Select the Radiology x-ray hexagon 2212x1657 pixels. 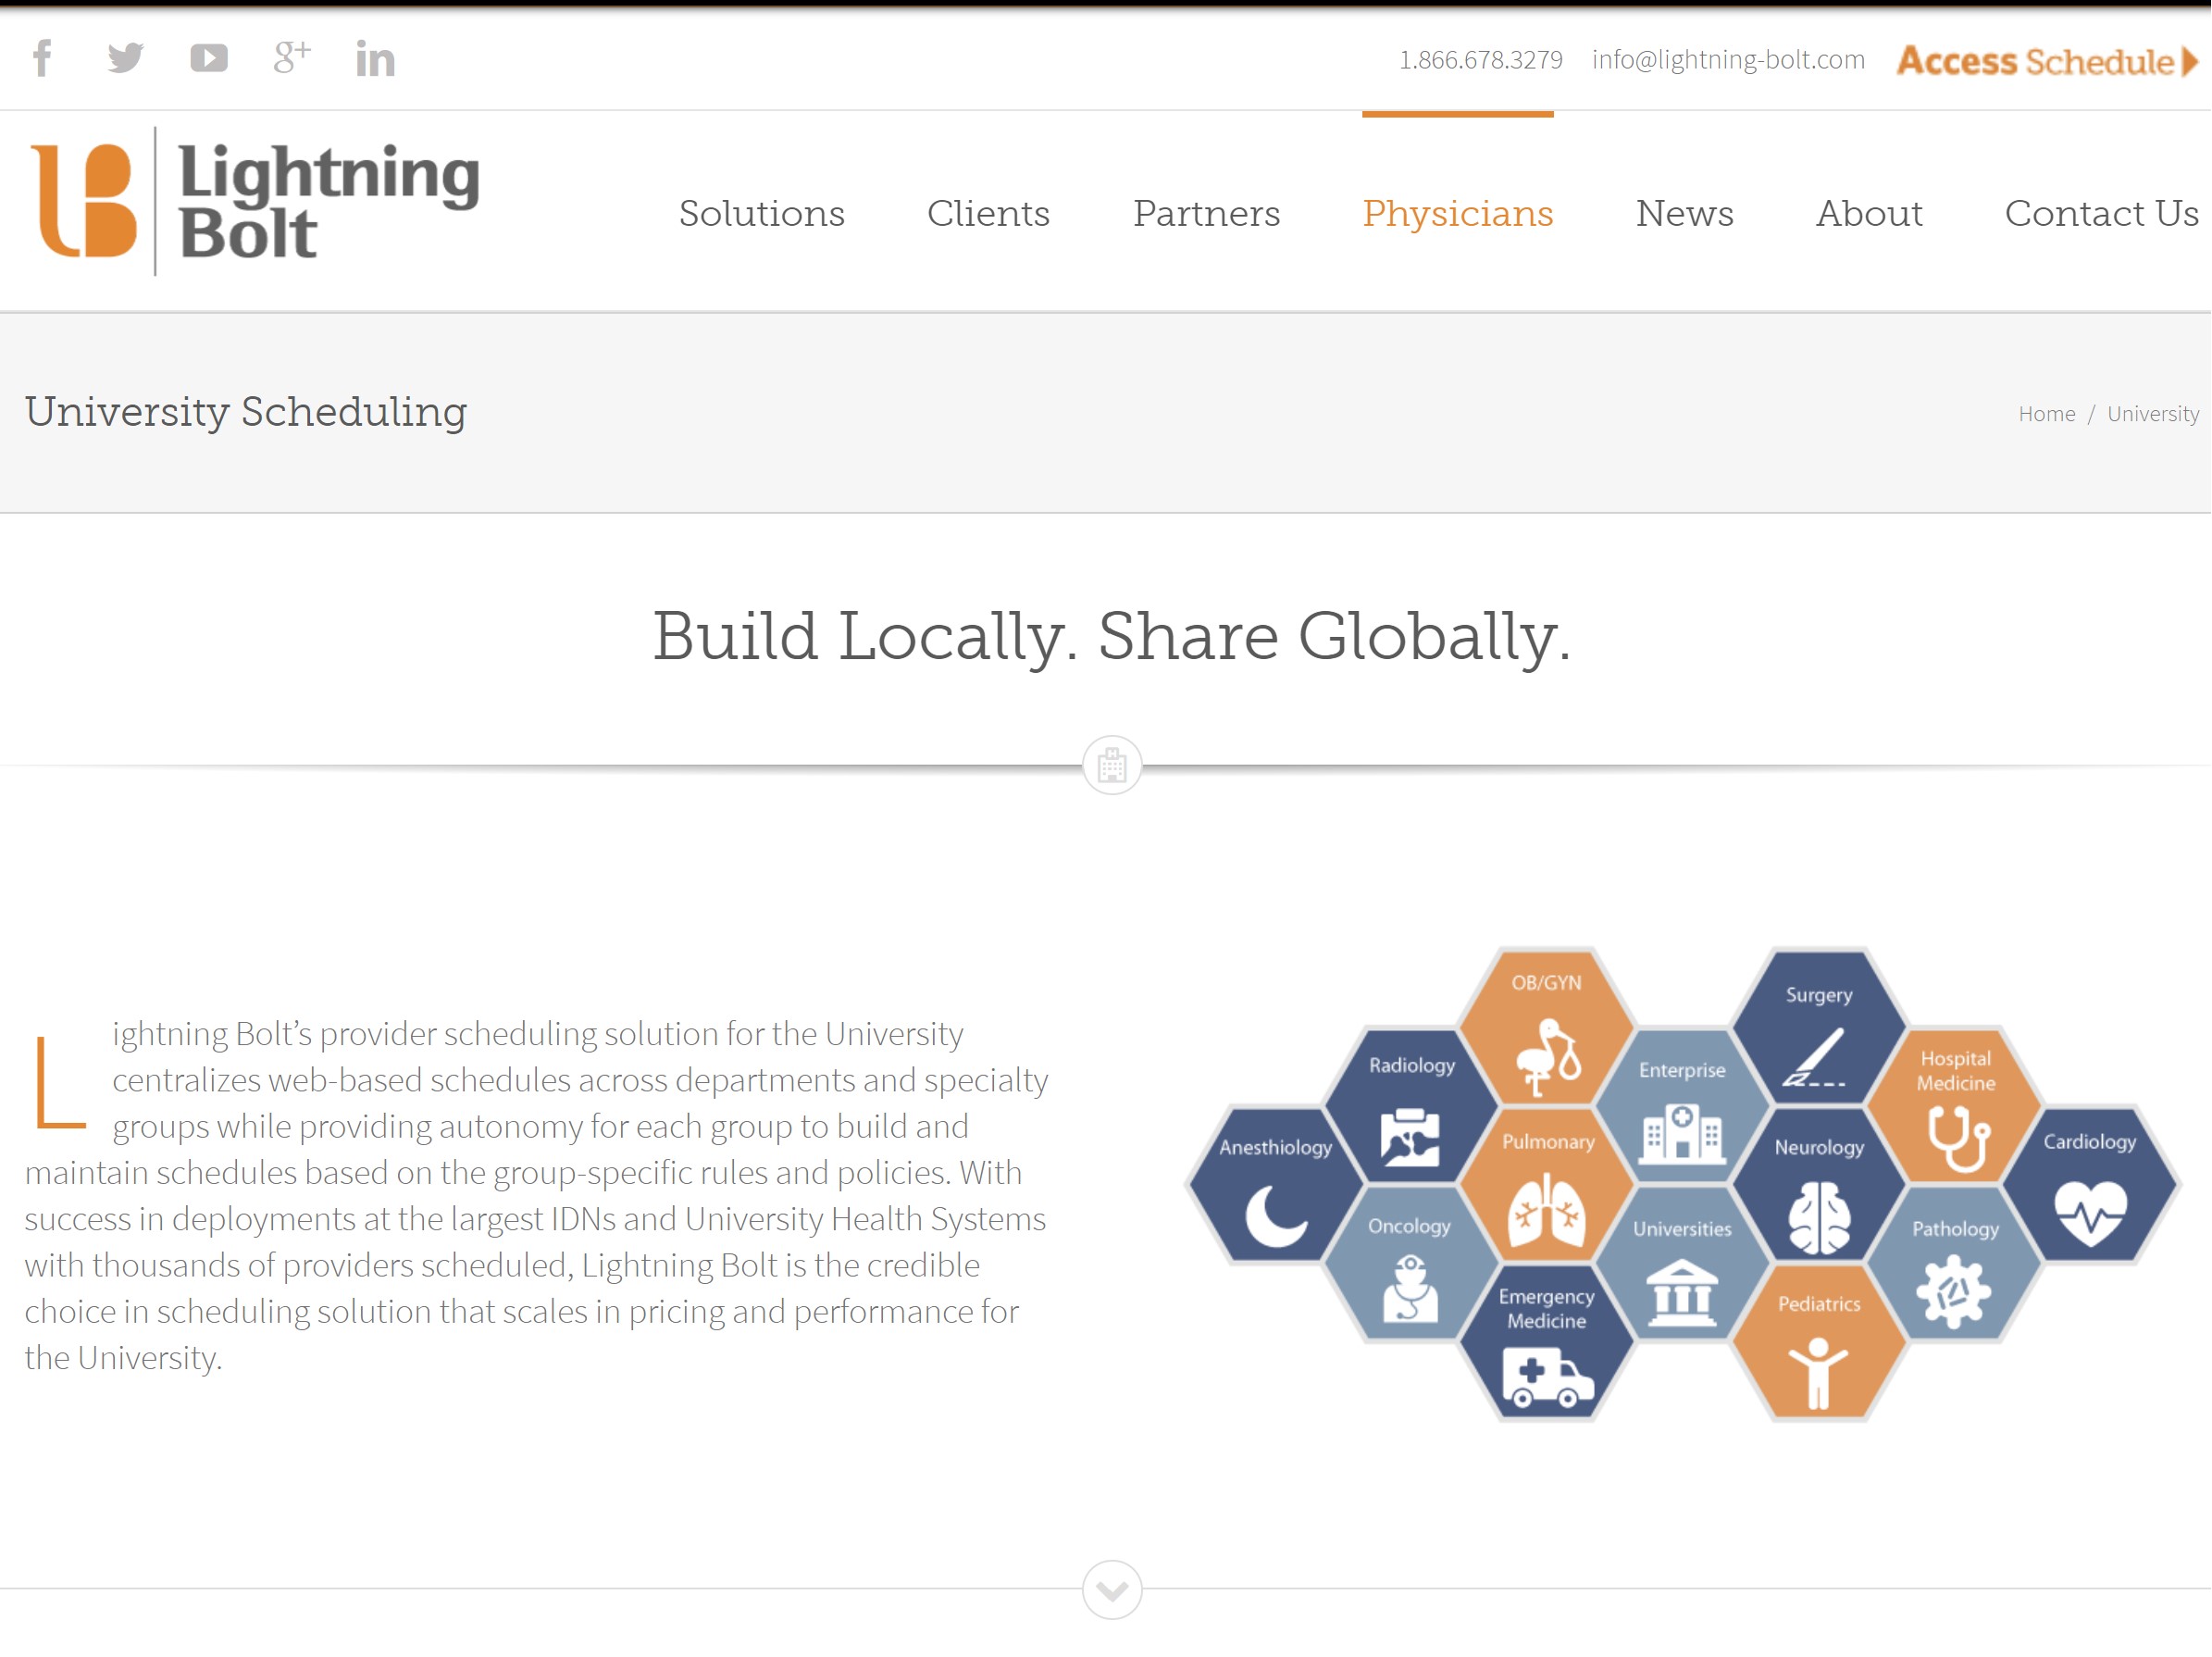(x=1411, y=1106)
